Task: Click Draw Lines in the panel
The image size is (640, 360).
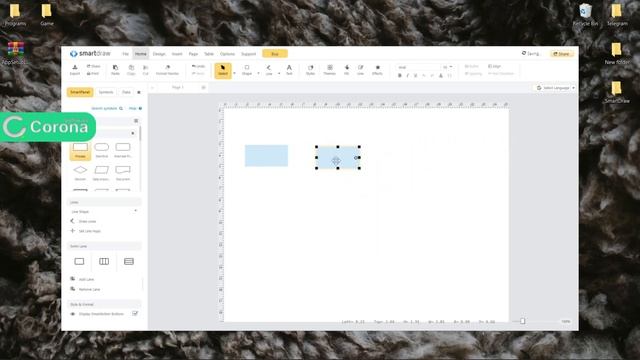Action: (x=83, y=221)
